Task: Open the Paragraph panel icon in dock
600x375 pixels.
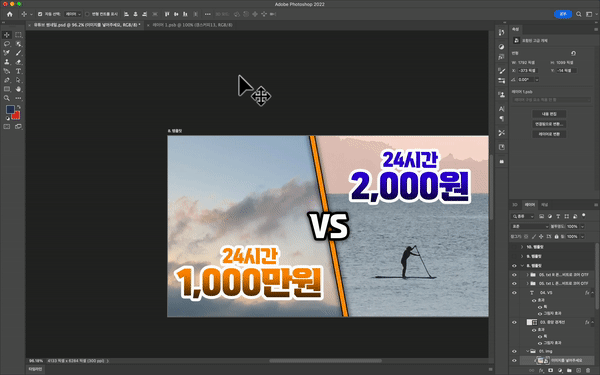Action: click(x=502, y=119)
